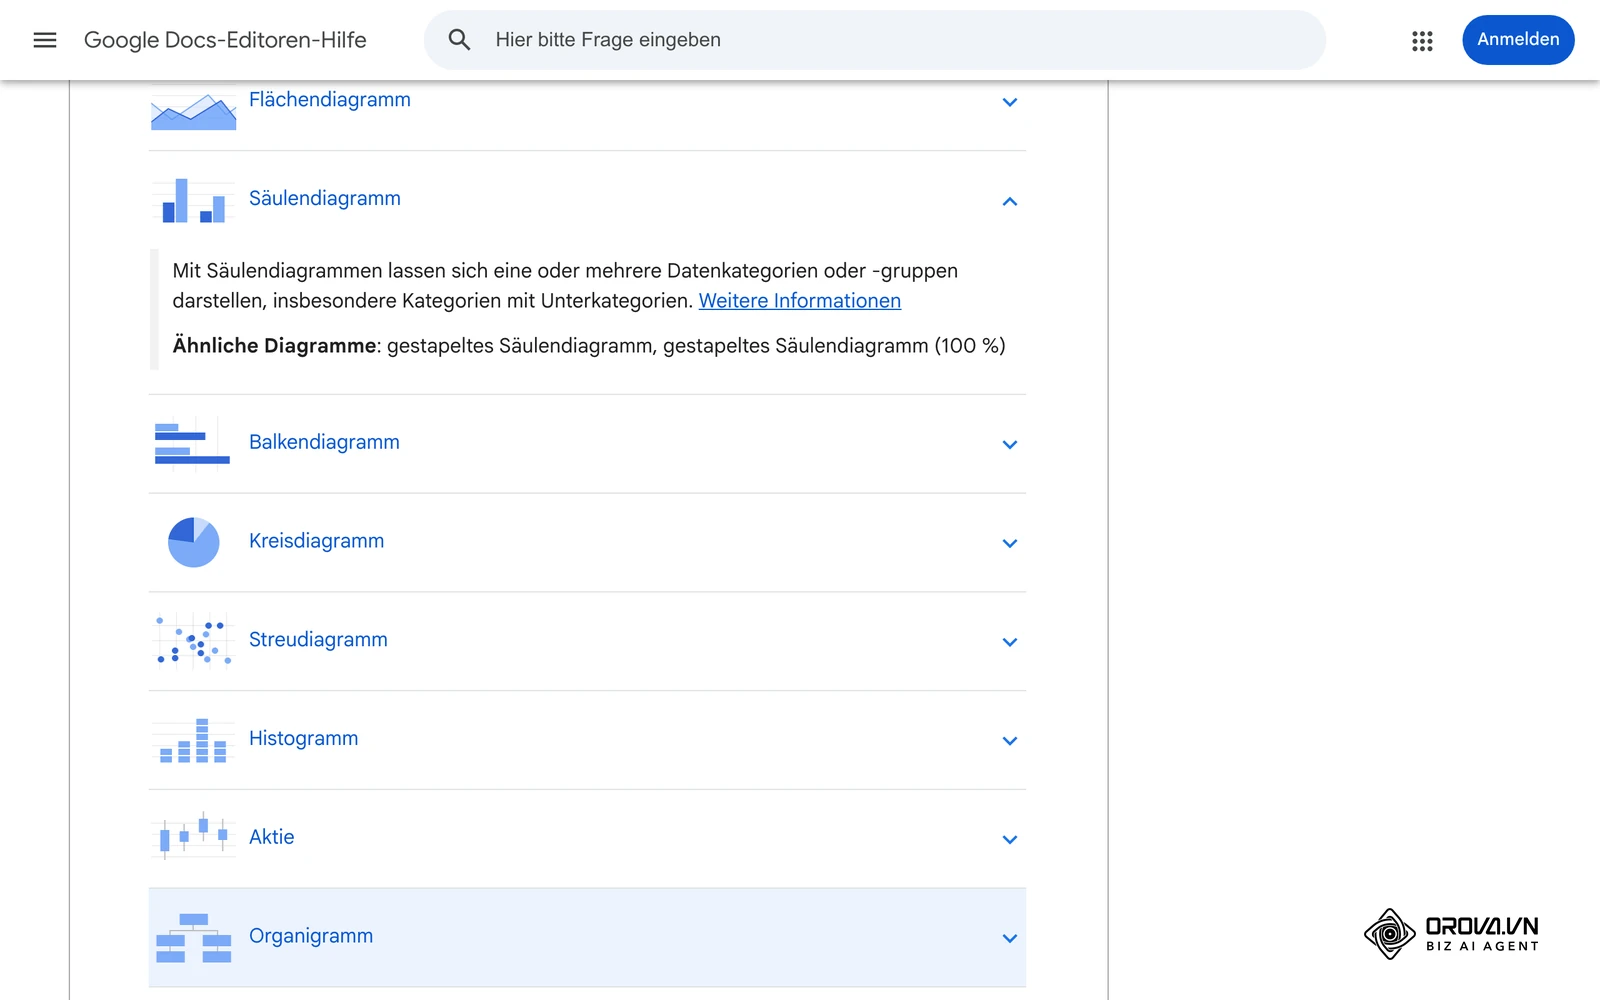This screenshot has width=1600, height=1000.
Task: Click the Säulendiagramm column chart icon
Action: [194, 200]
